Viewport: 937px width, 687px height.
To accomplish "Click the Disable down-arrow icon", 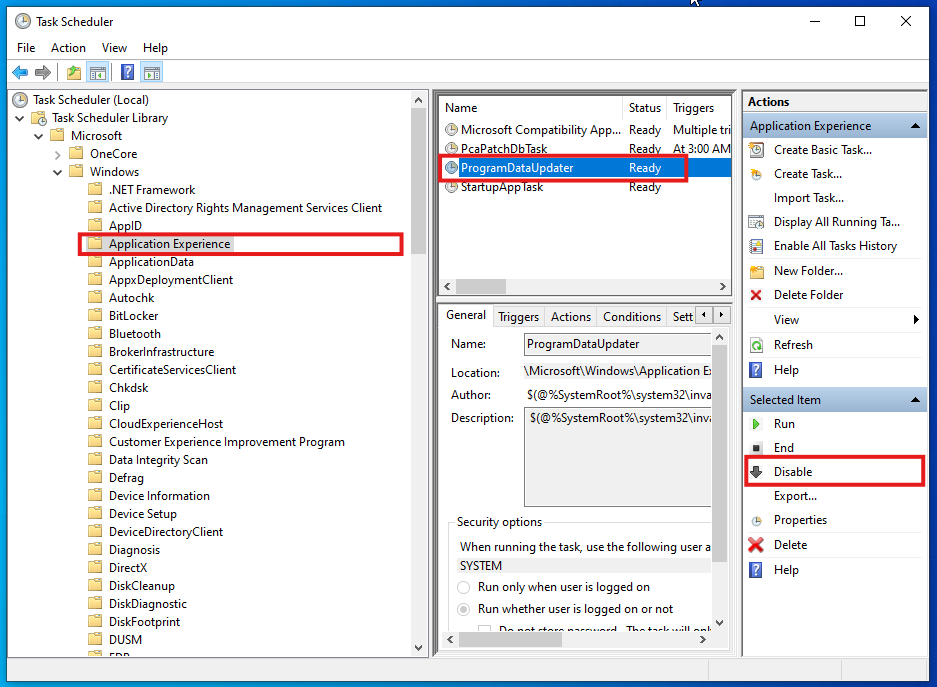I will pos(757,472).
